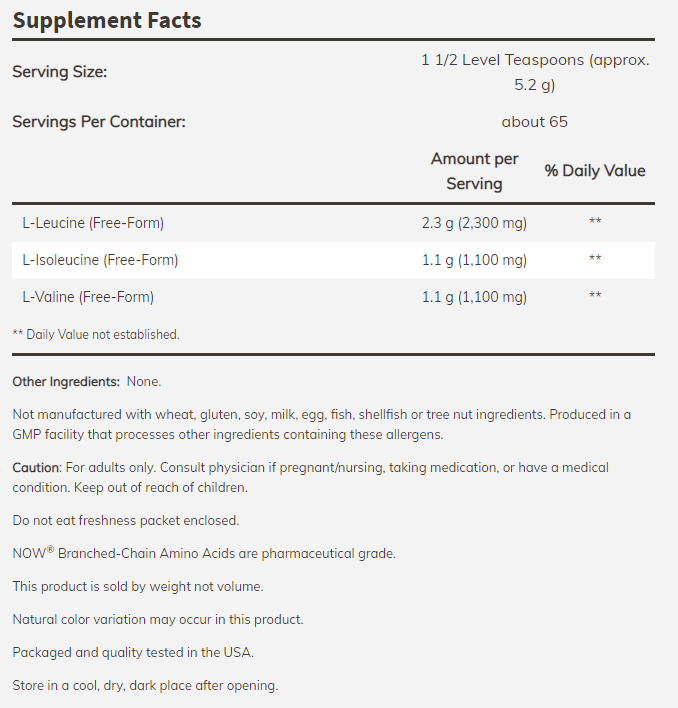Click the % Daily Value column header
Viewport: 678px width, 708px height.
pos(595,171)
